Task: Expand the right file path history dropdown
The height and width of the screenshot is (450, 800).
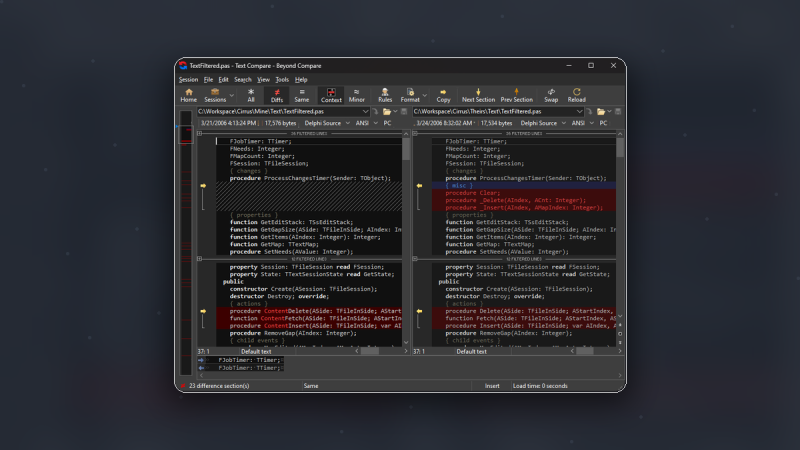Action: [x=580, y=111]
